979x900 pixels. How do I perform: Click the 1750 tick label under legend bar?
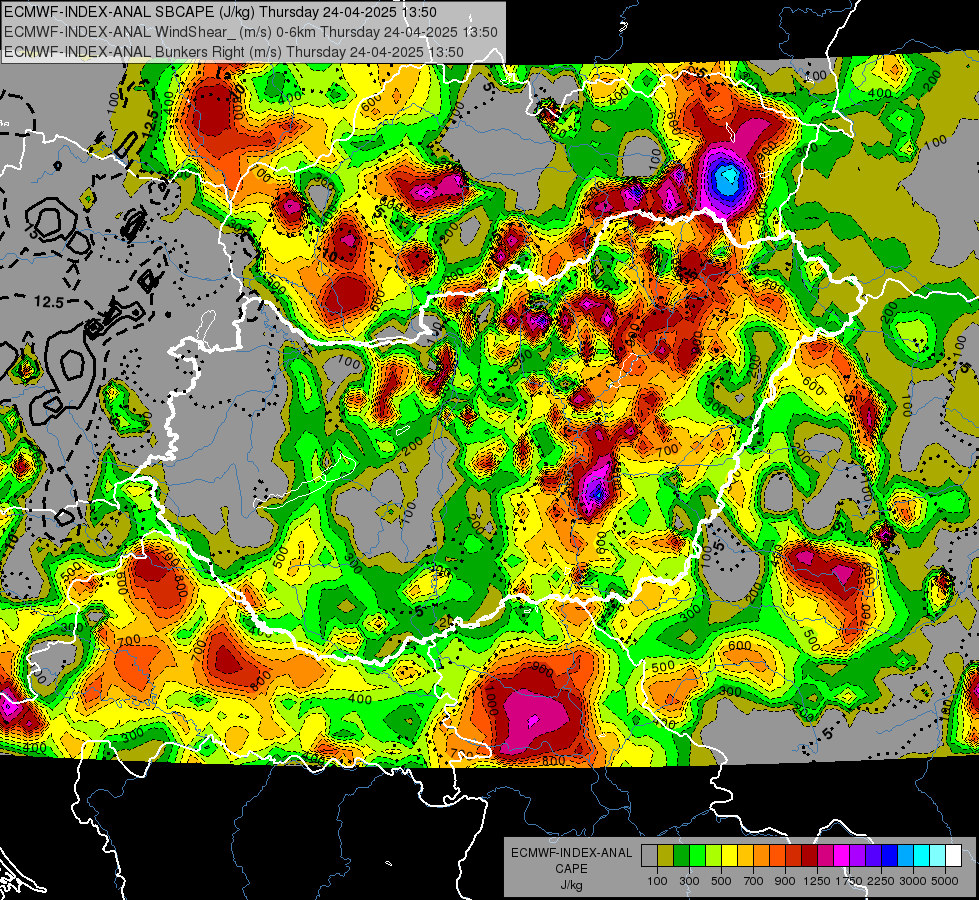point(849,881)
